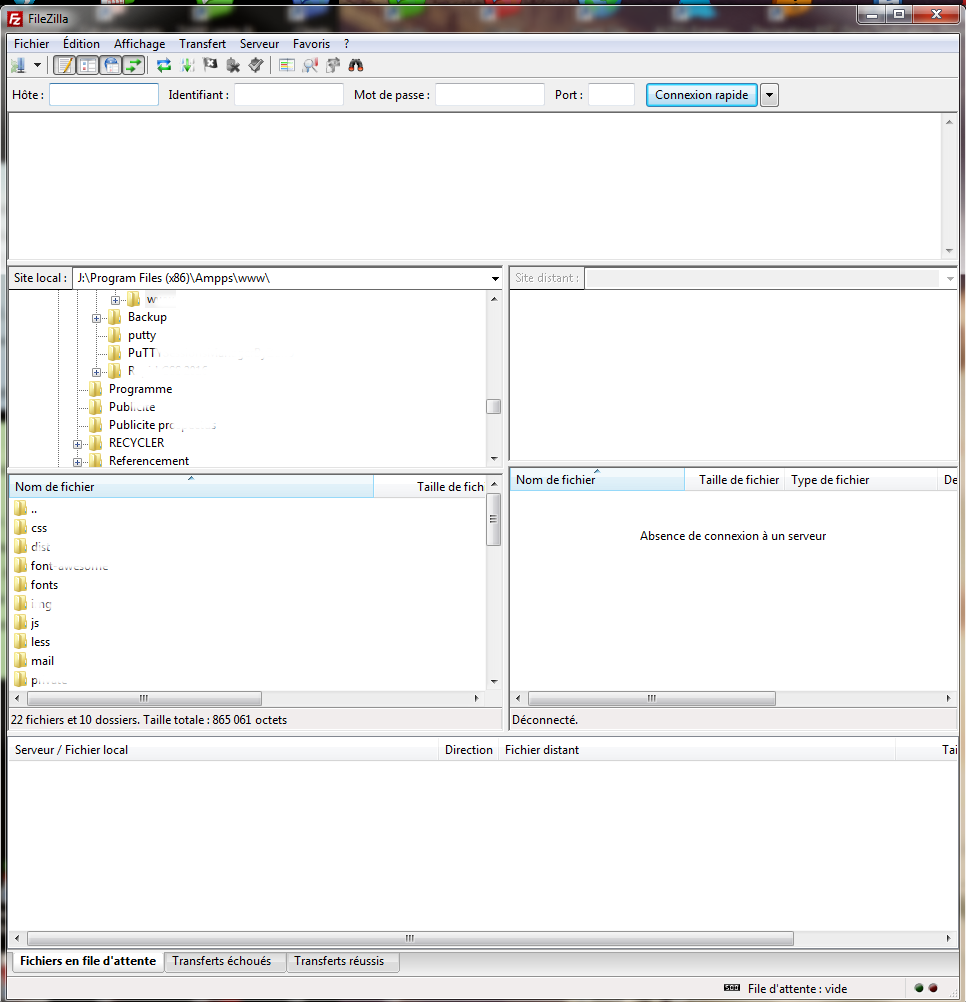Viewport: 966px width, 1002px height.
Task: Sort remote list by Type de fichier
Action: (x=861, y=479)
